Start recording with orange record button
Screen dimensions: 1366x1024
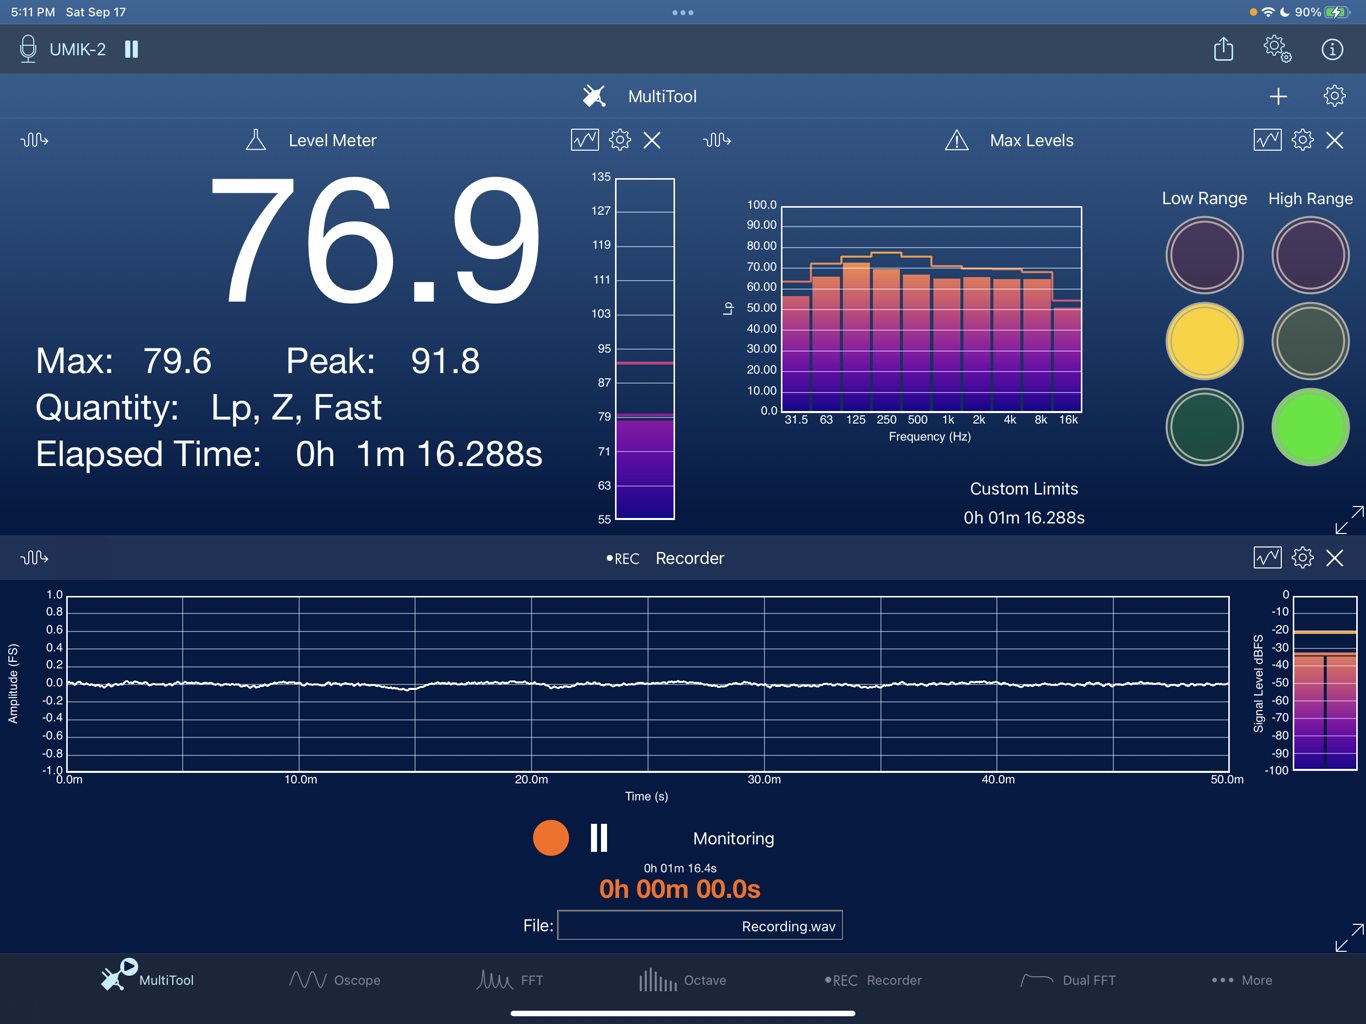(551, 838)
